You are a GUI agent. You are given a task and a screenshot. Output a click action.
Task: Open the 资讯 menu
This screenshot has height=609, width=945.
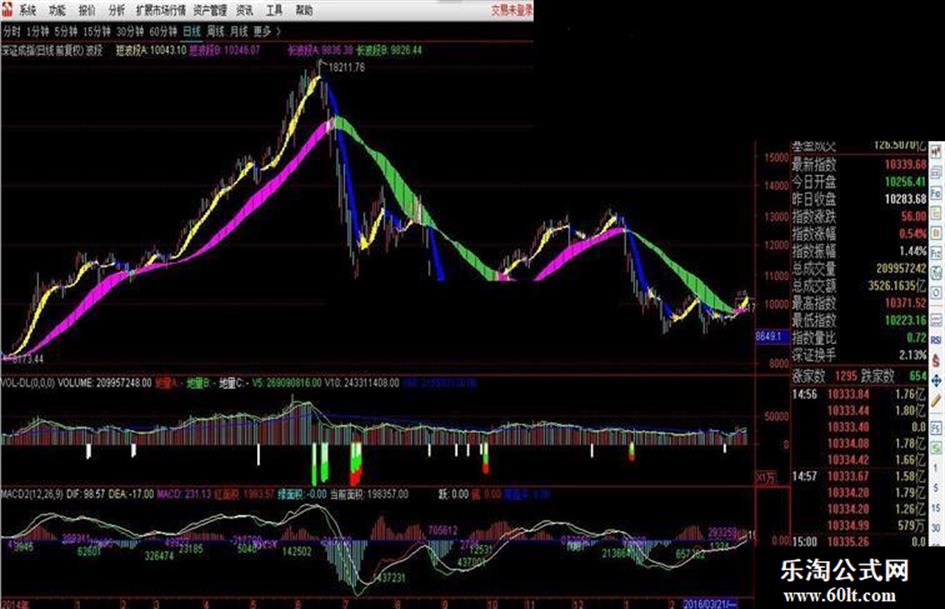pos(245,10)
